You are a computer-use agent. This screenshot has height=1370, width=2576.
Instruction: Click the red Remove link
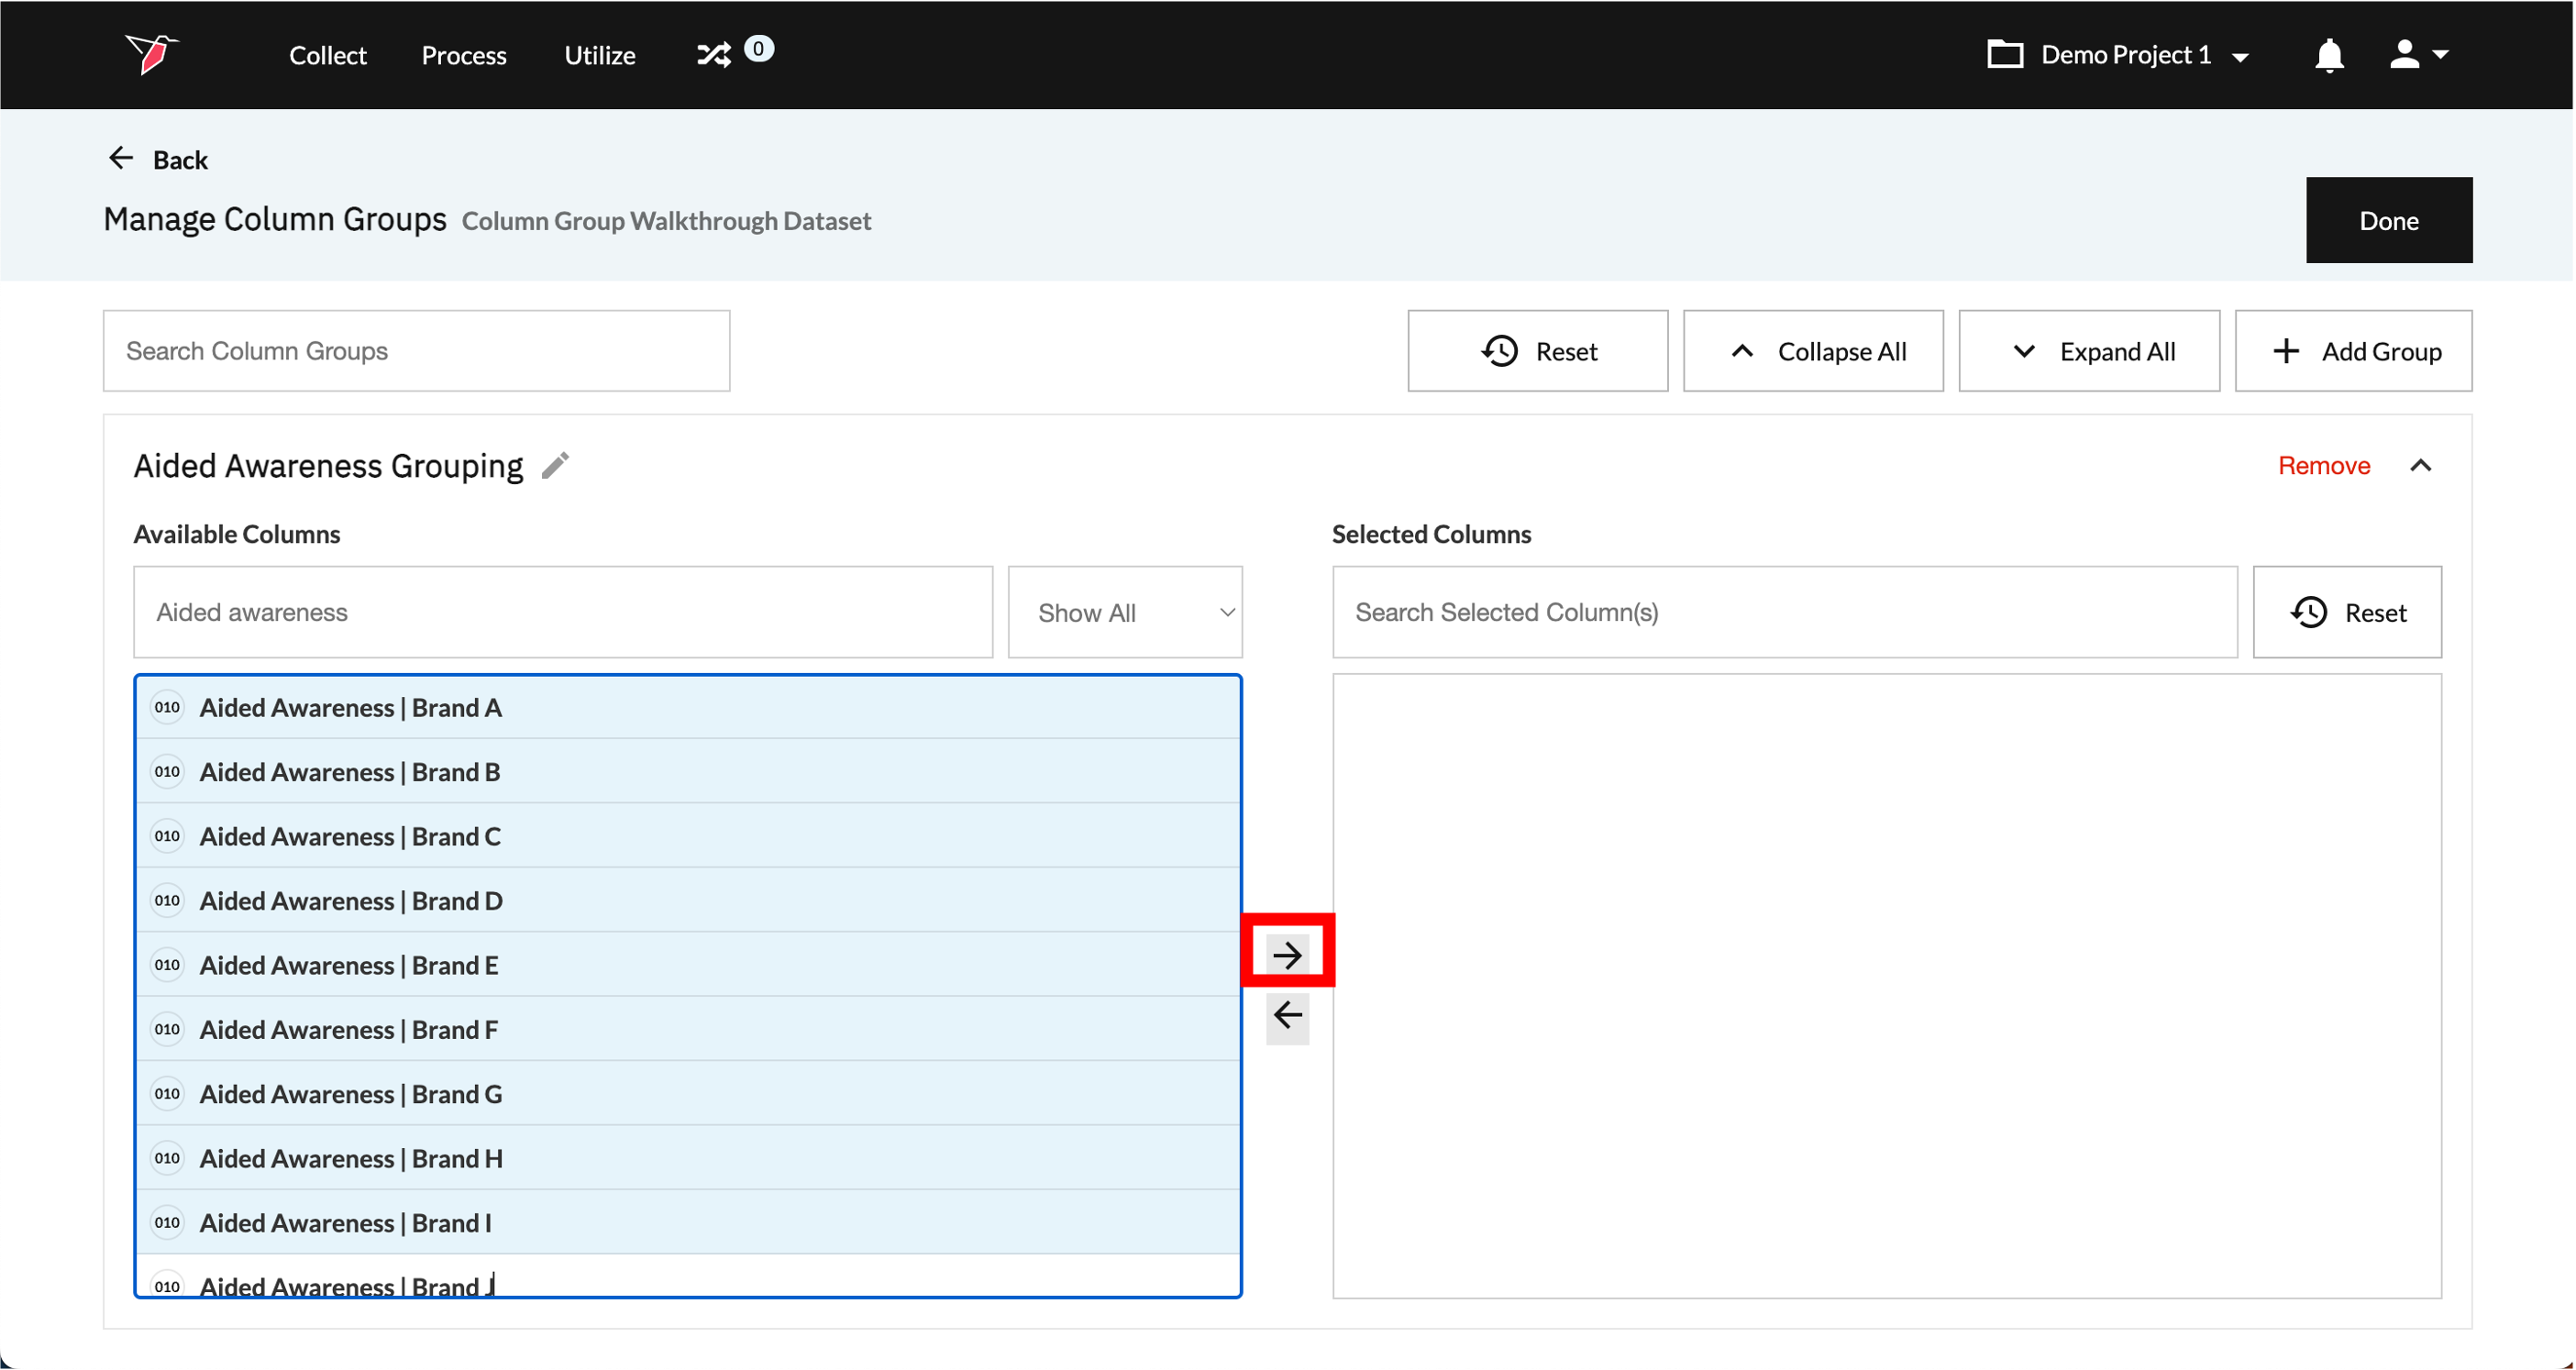2323,466
